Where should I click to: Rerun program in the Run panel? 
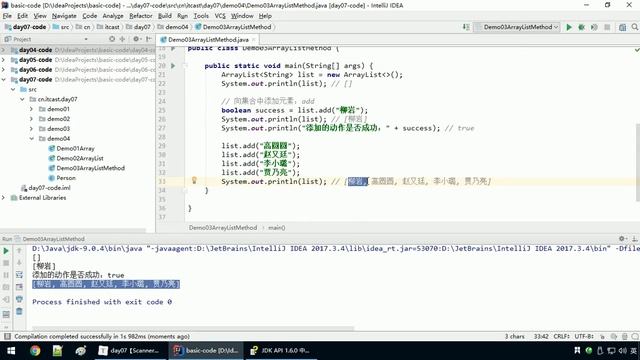[x=6, y=251]
